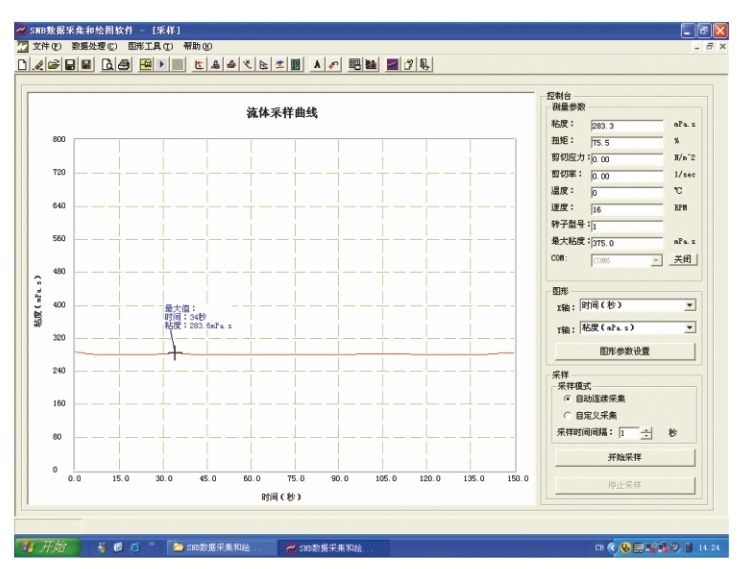Open the COM port combo box
This screenshot has width=741, height=569.
coord(656,259)
